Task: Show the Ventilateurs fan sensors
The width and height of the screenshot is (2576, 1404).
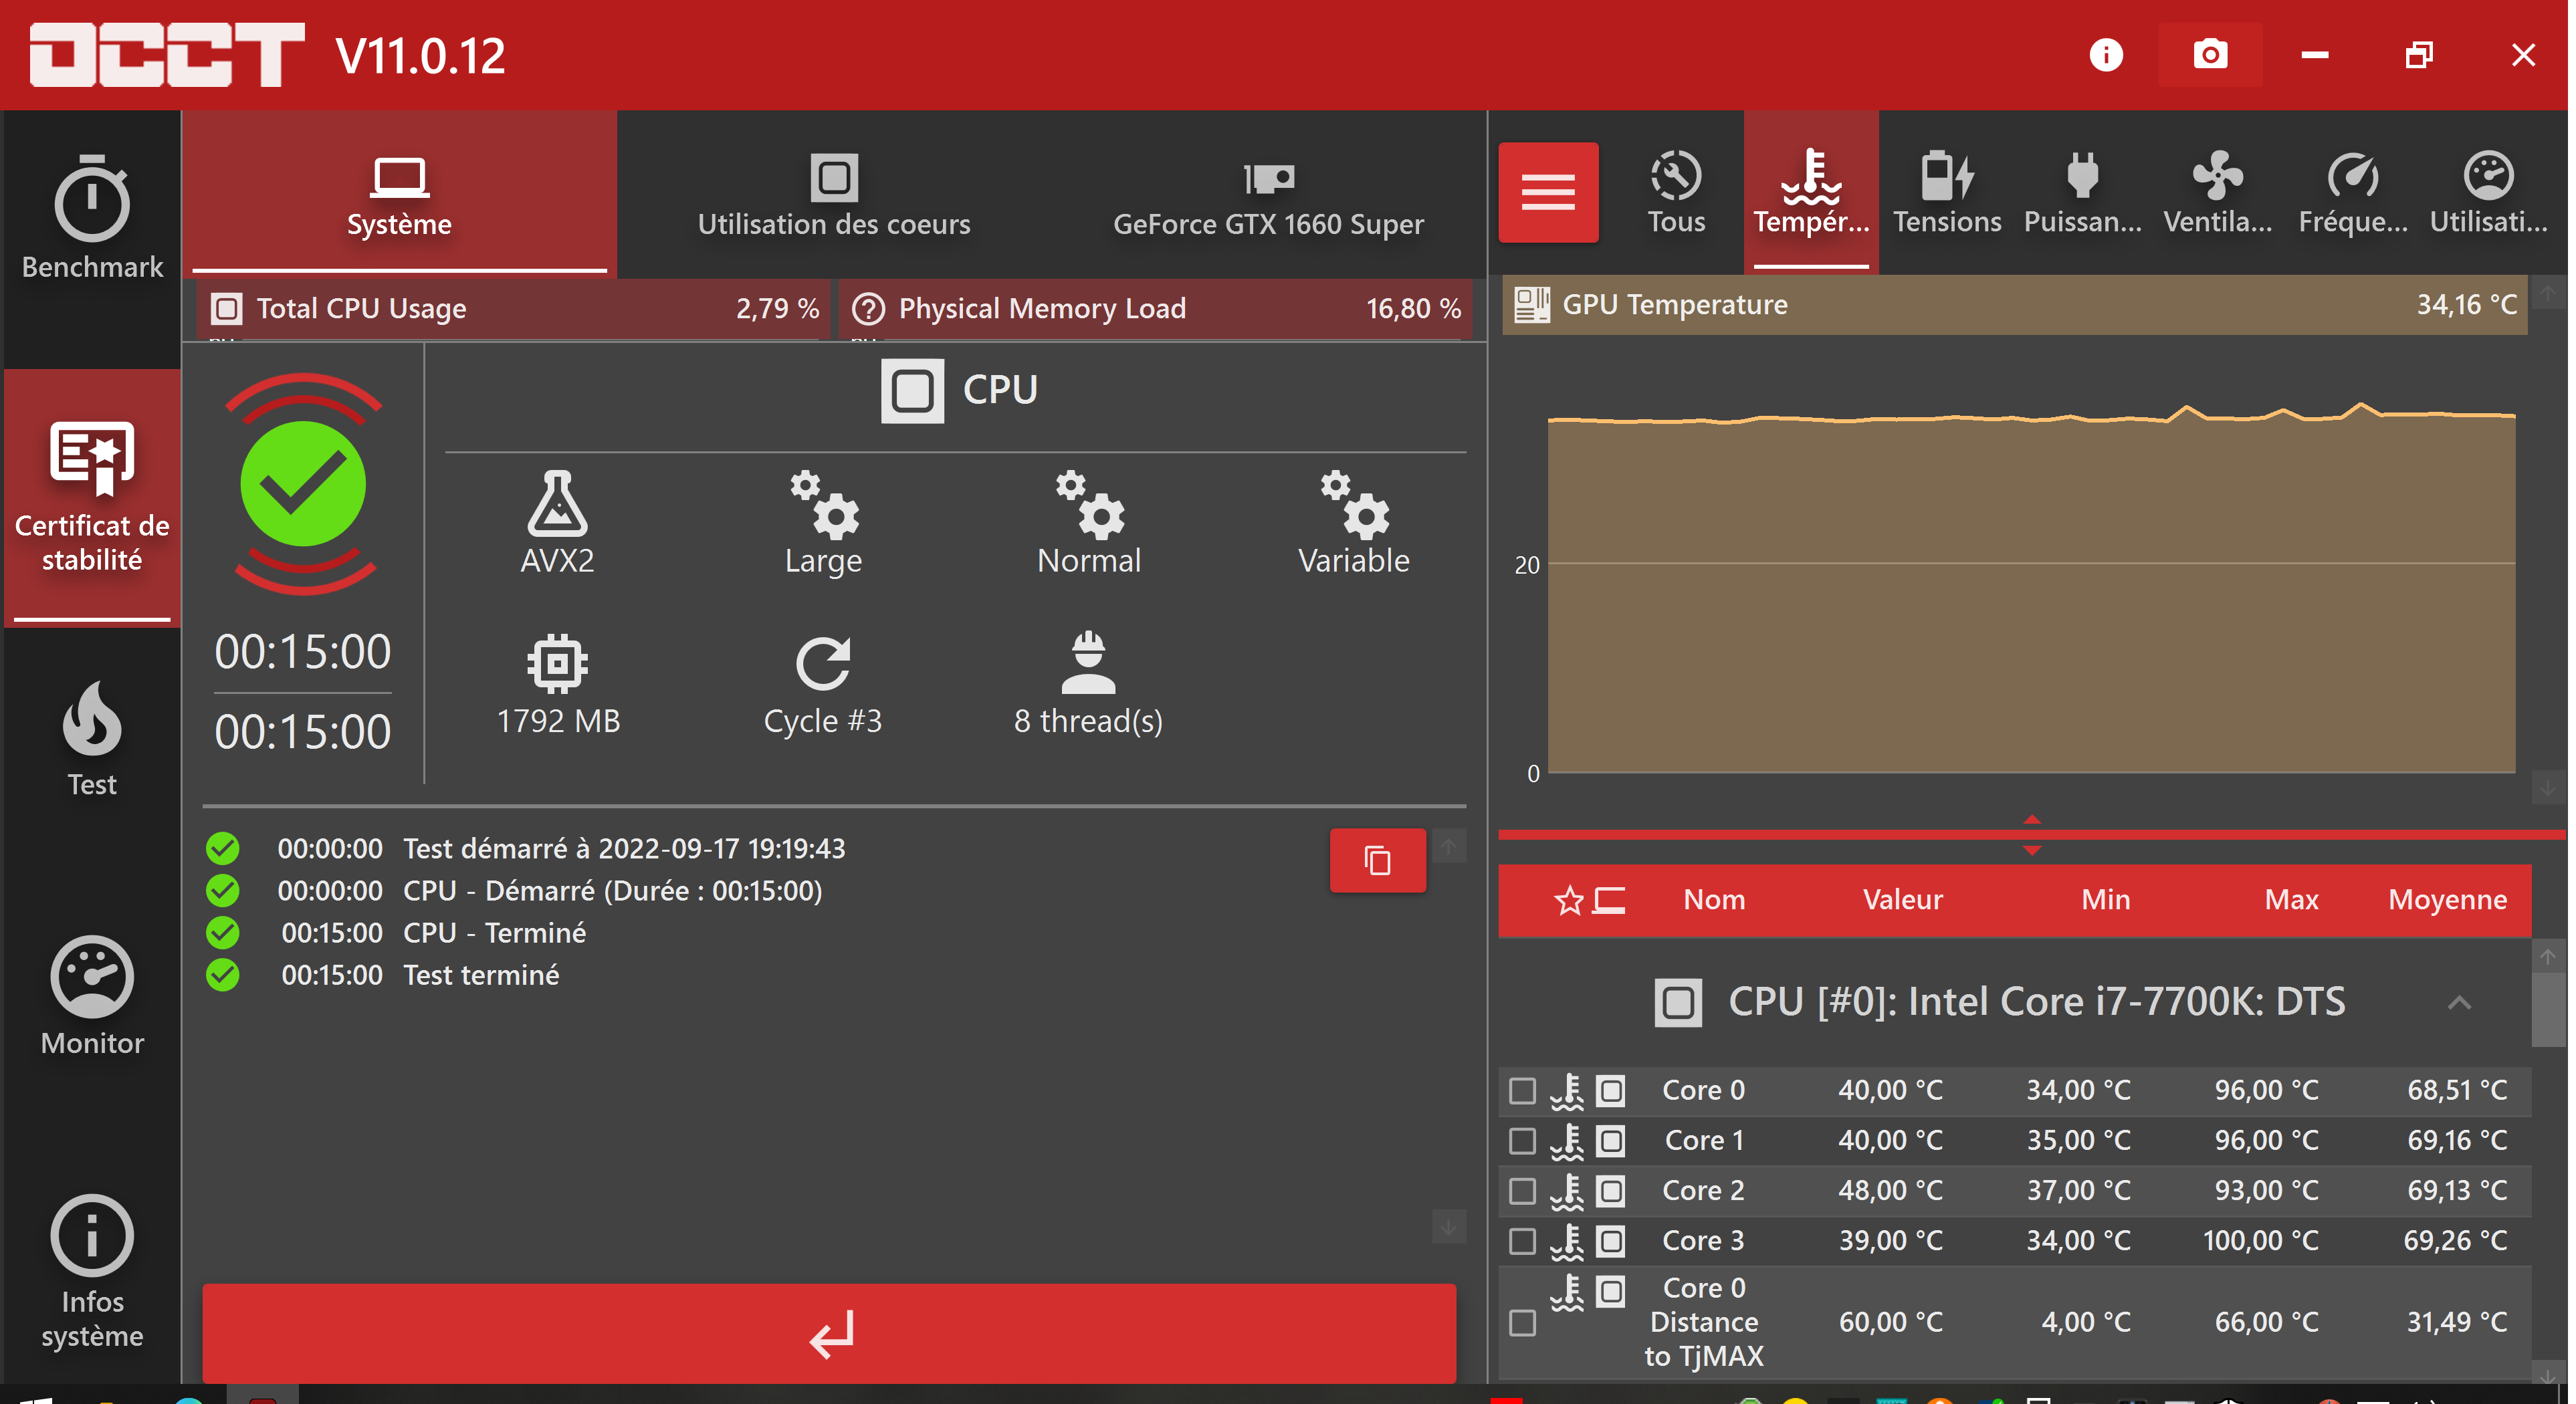Action: coord(2217,193)
